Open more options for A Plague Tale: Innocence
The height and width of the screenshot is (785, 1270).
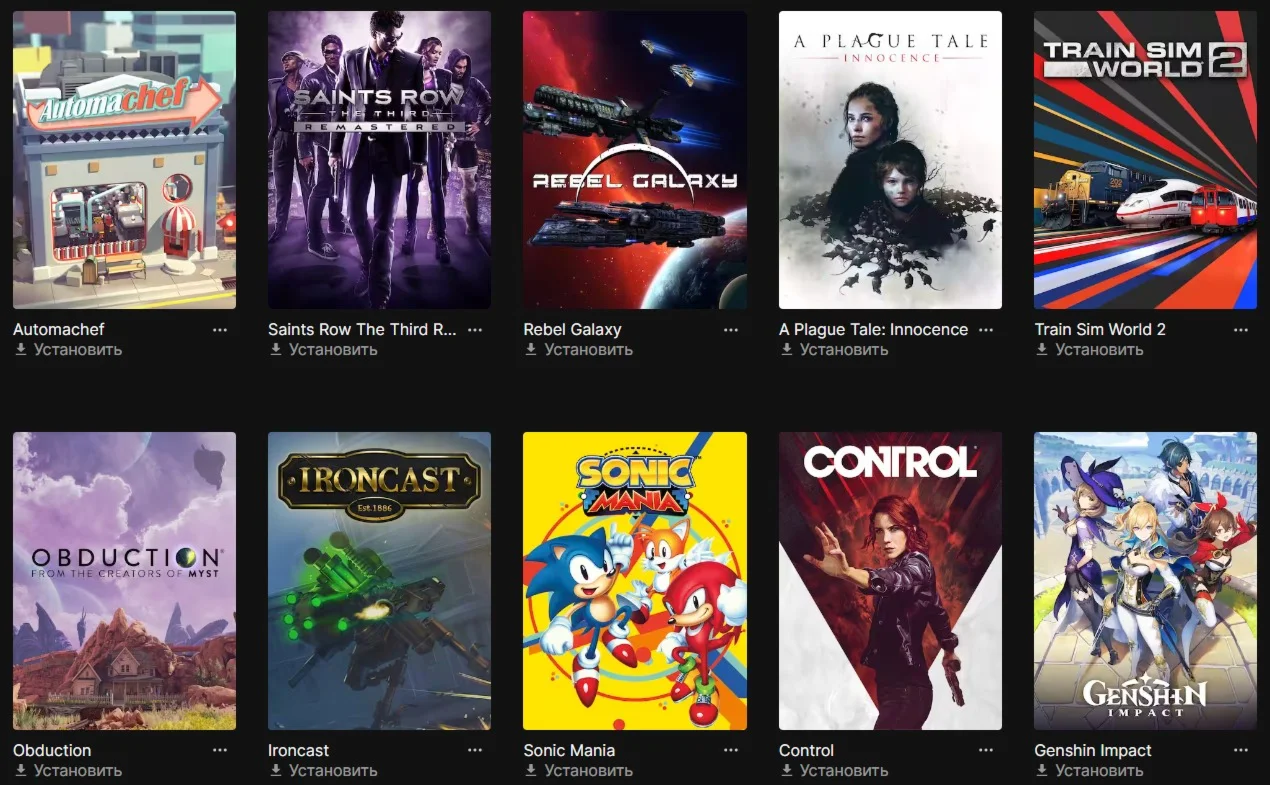986,329
